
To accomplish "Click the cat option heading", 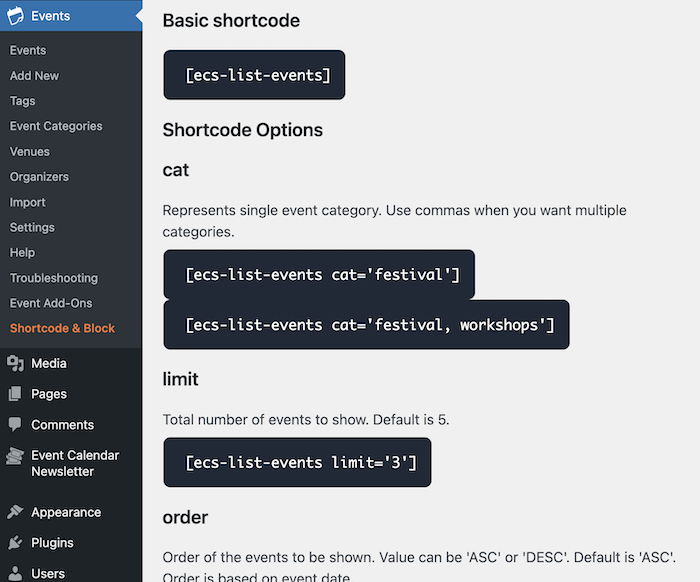I will pyautogui.click(x=176, y=170).
